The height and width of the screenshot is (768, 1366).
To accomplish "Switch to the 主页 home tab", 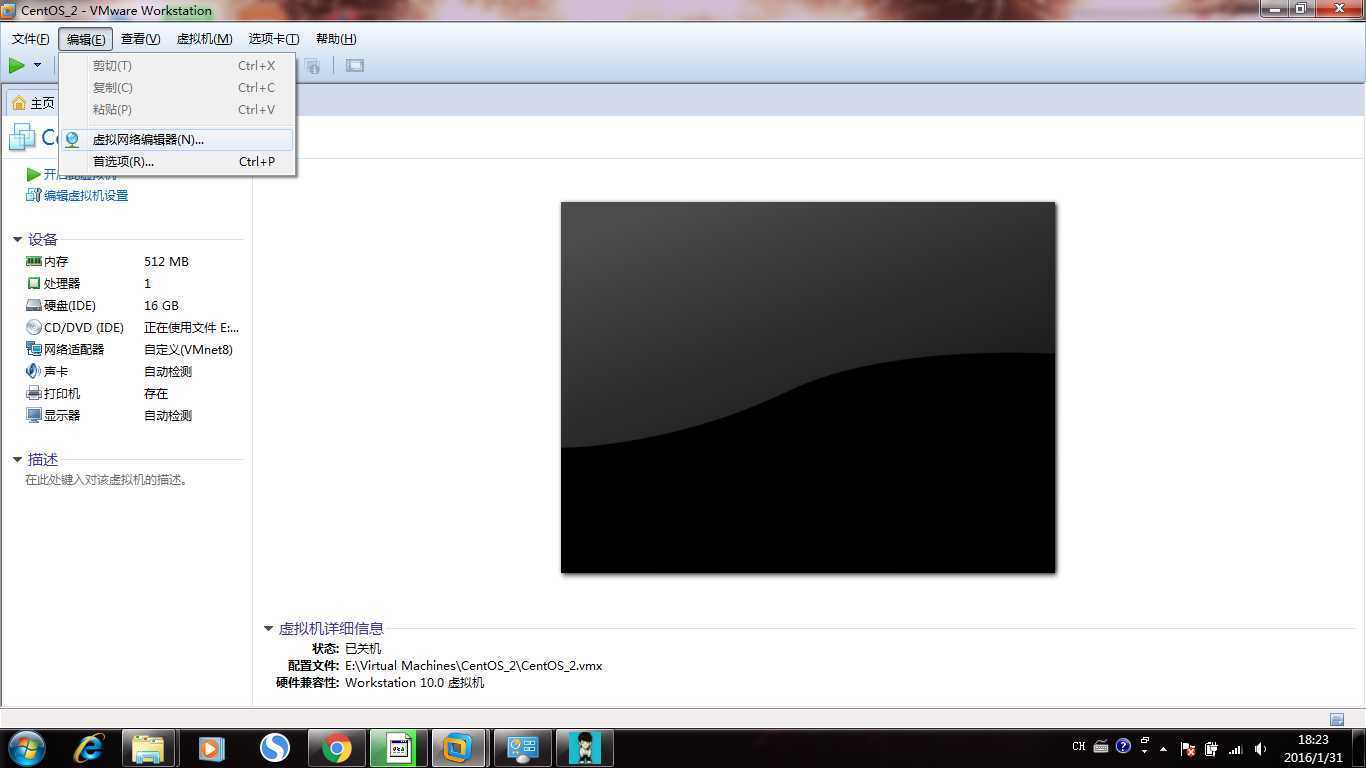I will tap(33, 103).
